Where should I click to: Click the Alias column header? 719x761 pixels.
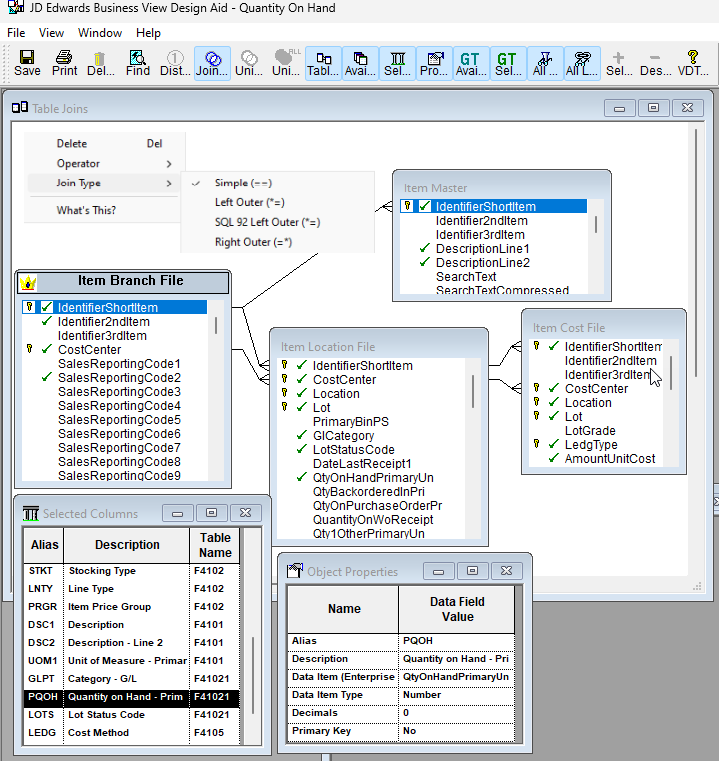click(44, 545)
